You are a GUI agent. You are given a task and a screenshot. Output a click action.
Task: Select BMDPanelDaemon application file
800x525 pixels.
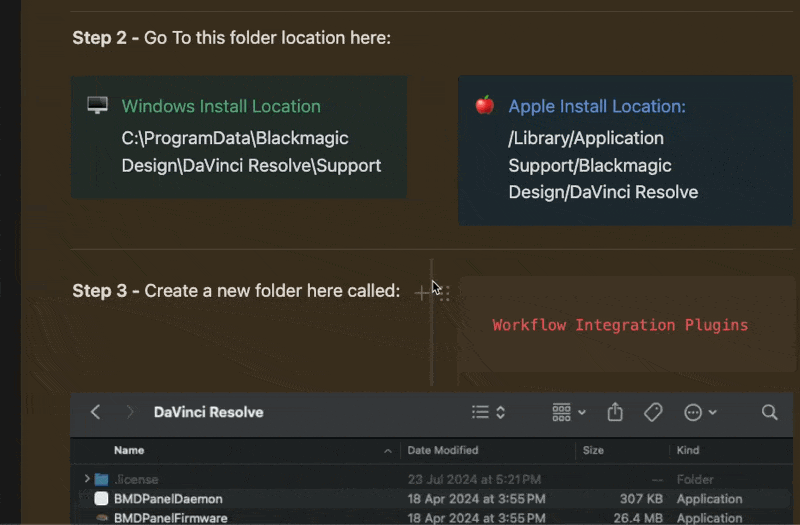click(432, 498)
